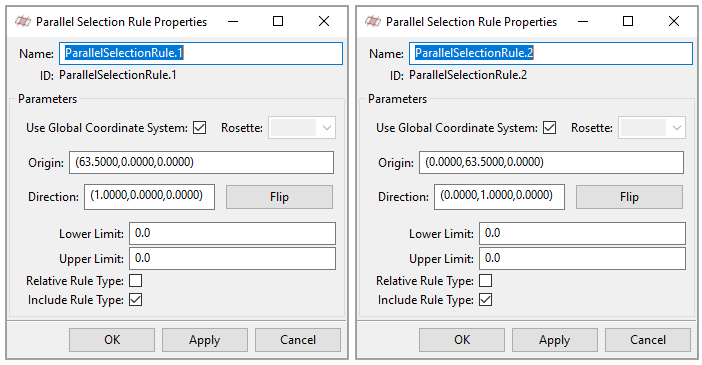
Task: Focus the Name field containing ParallelSelectionRule.2
Action: click(551, 53)
